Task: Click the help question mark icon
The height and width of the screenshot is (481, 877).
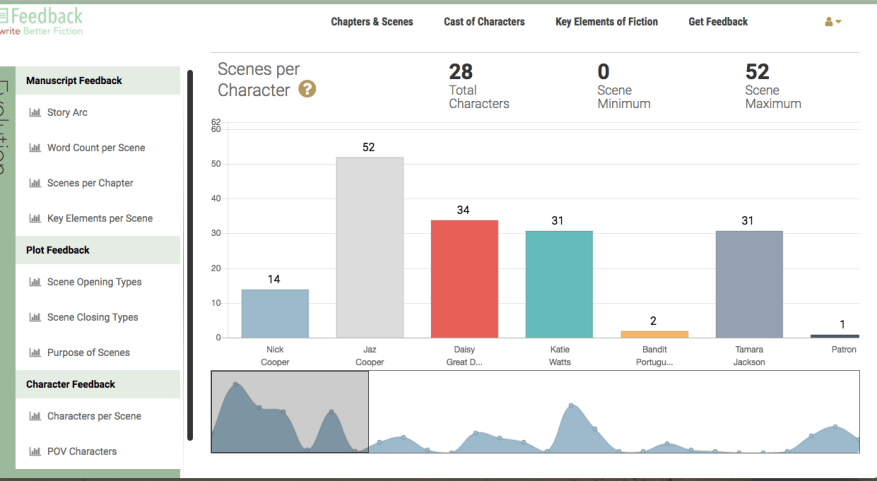Action: 308,90
